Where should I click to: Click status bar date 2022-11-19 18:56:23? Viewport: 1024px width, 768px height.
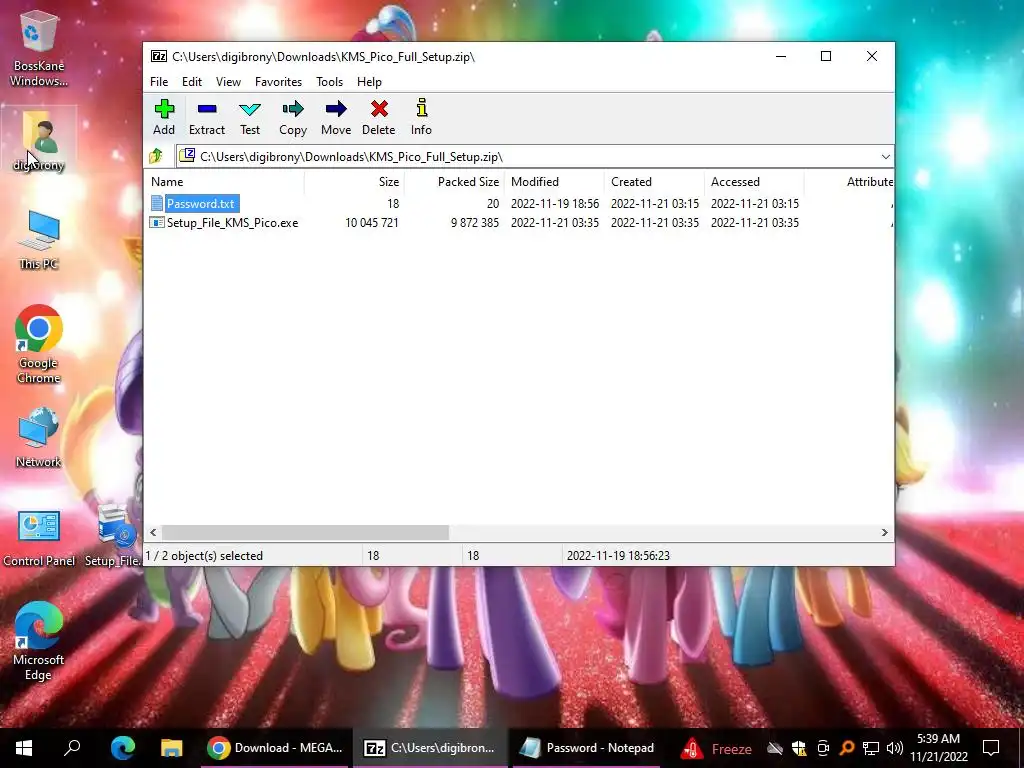618,556
